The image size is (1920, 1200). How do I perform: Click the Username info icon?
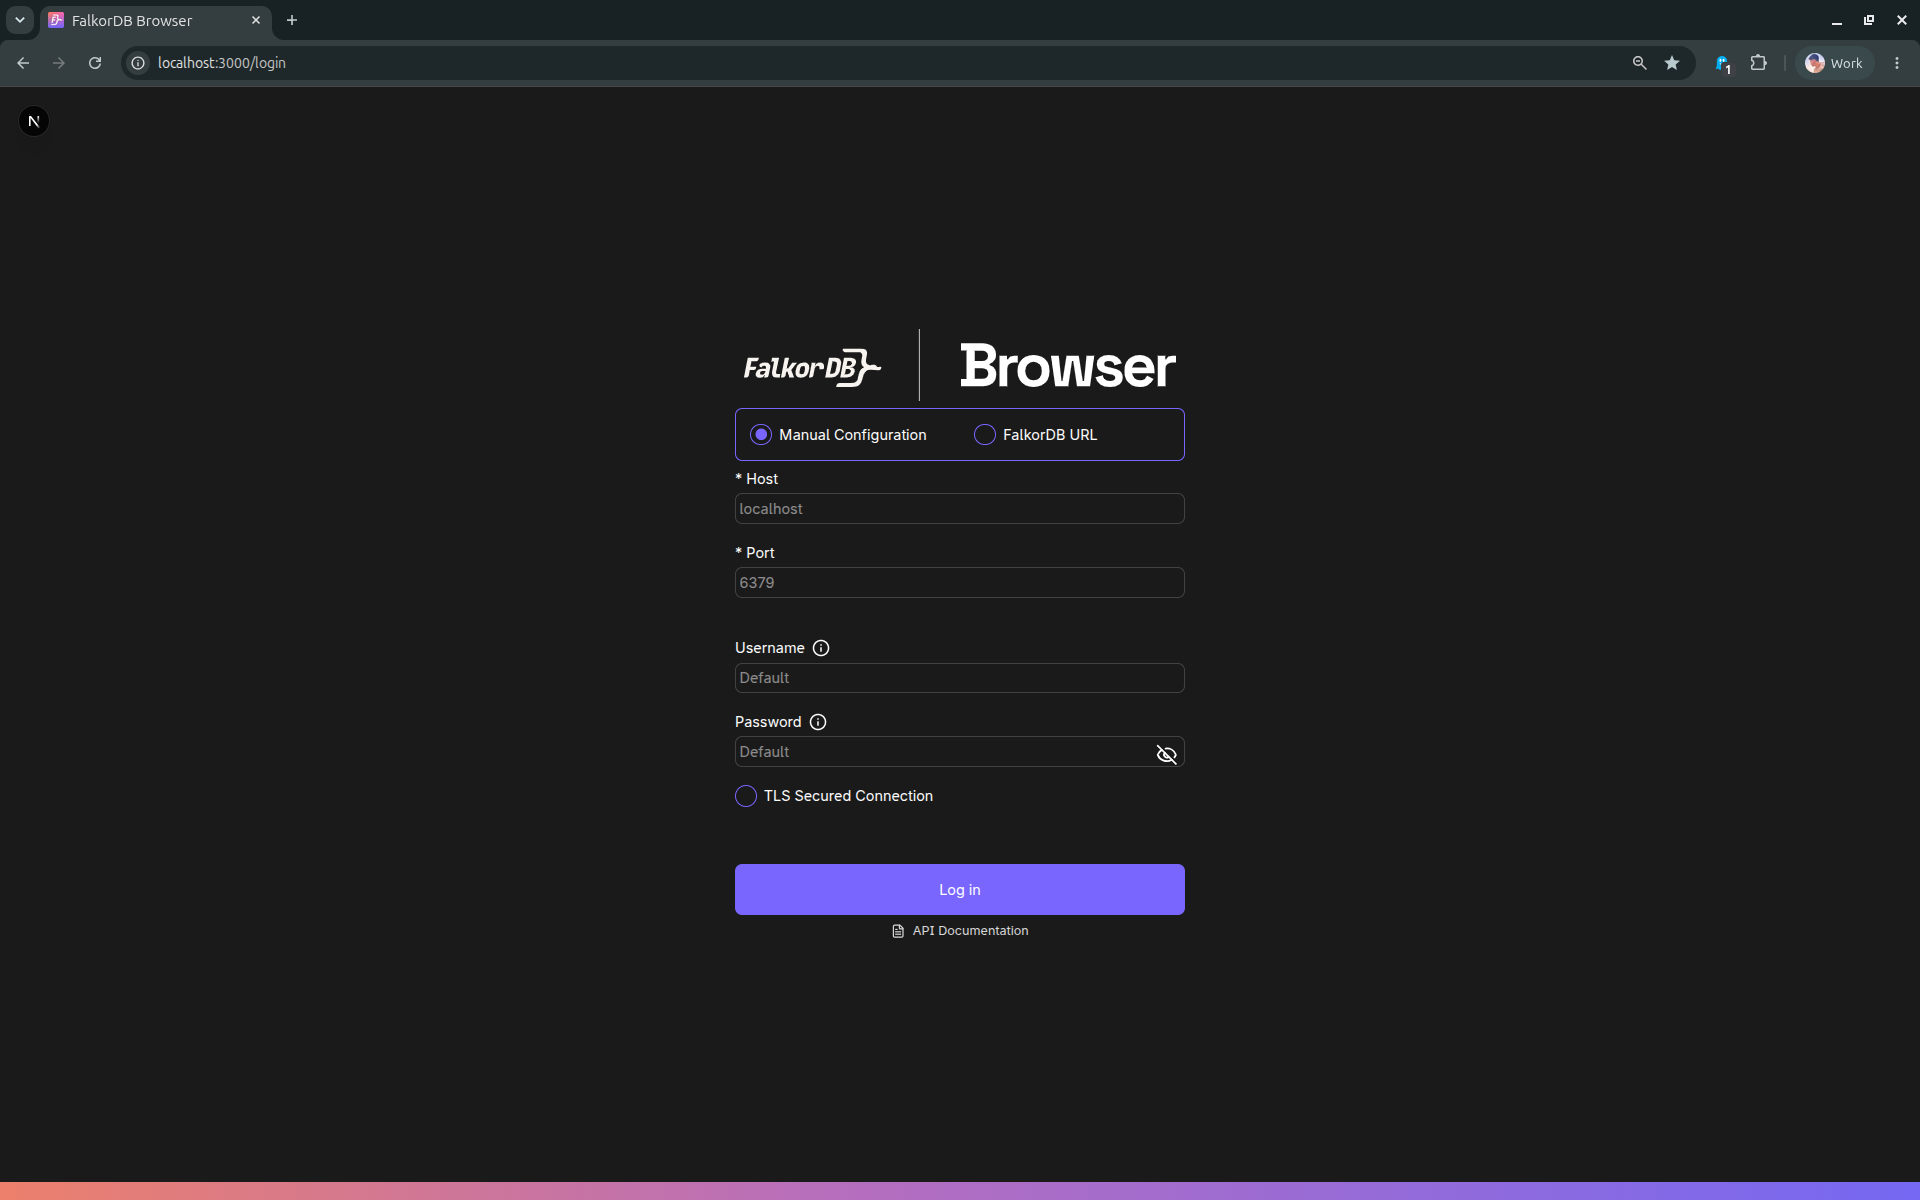click(821, 648)
